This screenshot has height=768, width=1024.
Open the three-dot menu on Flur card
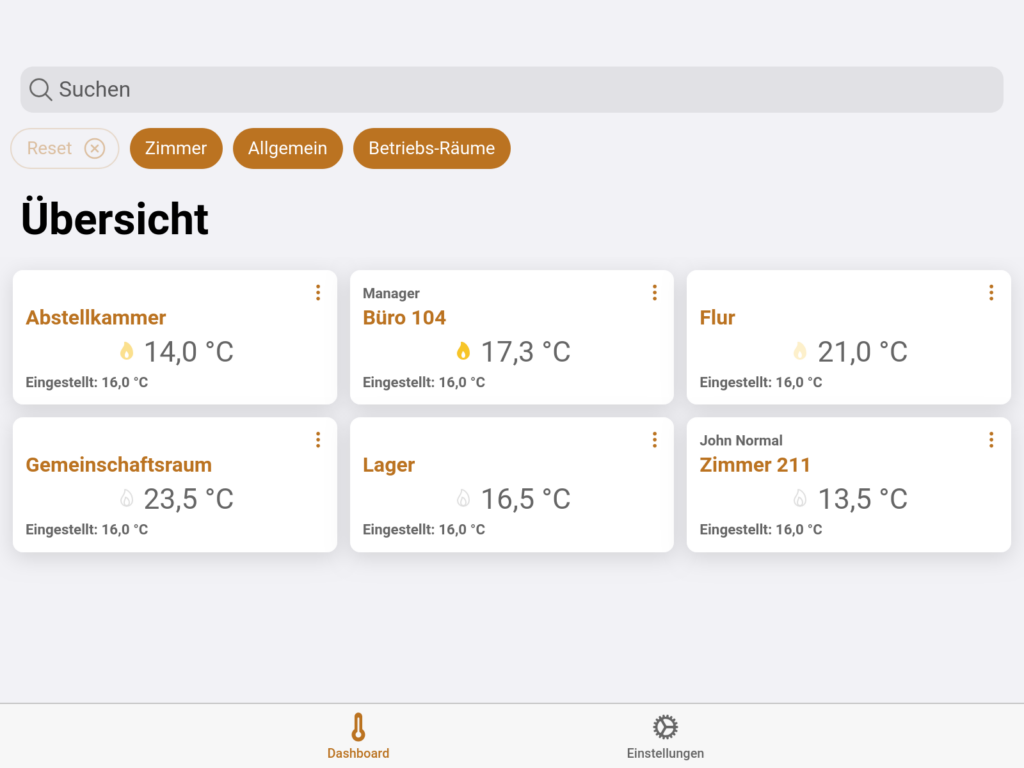coord(991,292)
